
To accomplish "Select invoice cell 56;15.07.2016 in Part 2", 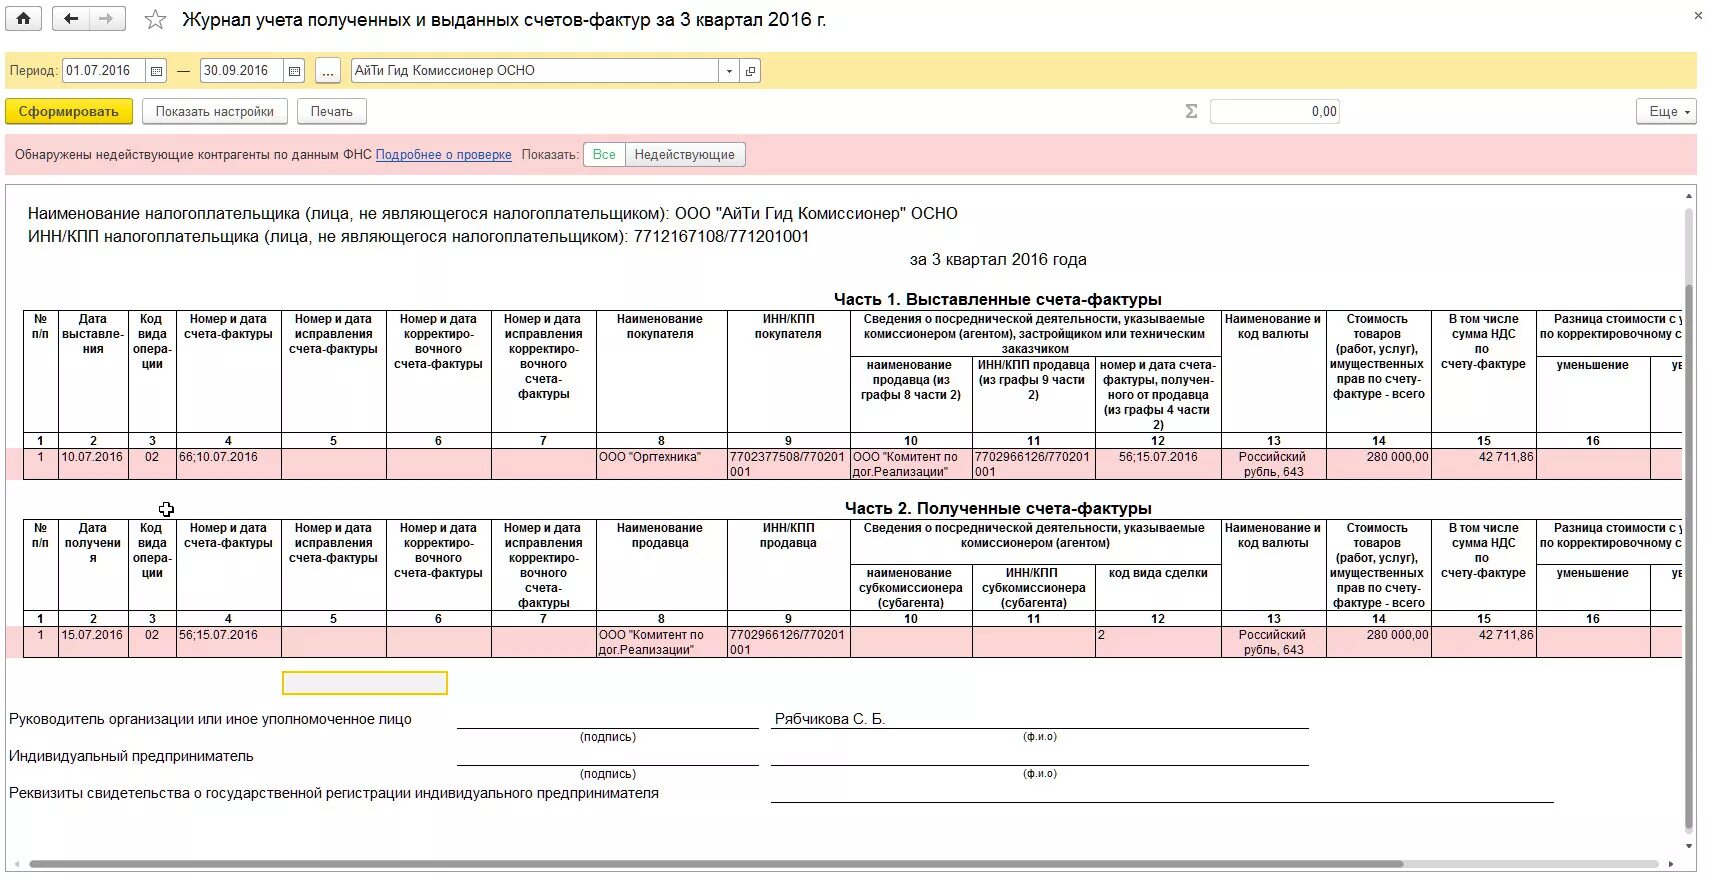I will [228, 642].
